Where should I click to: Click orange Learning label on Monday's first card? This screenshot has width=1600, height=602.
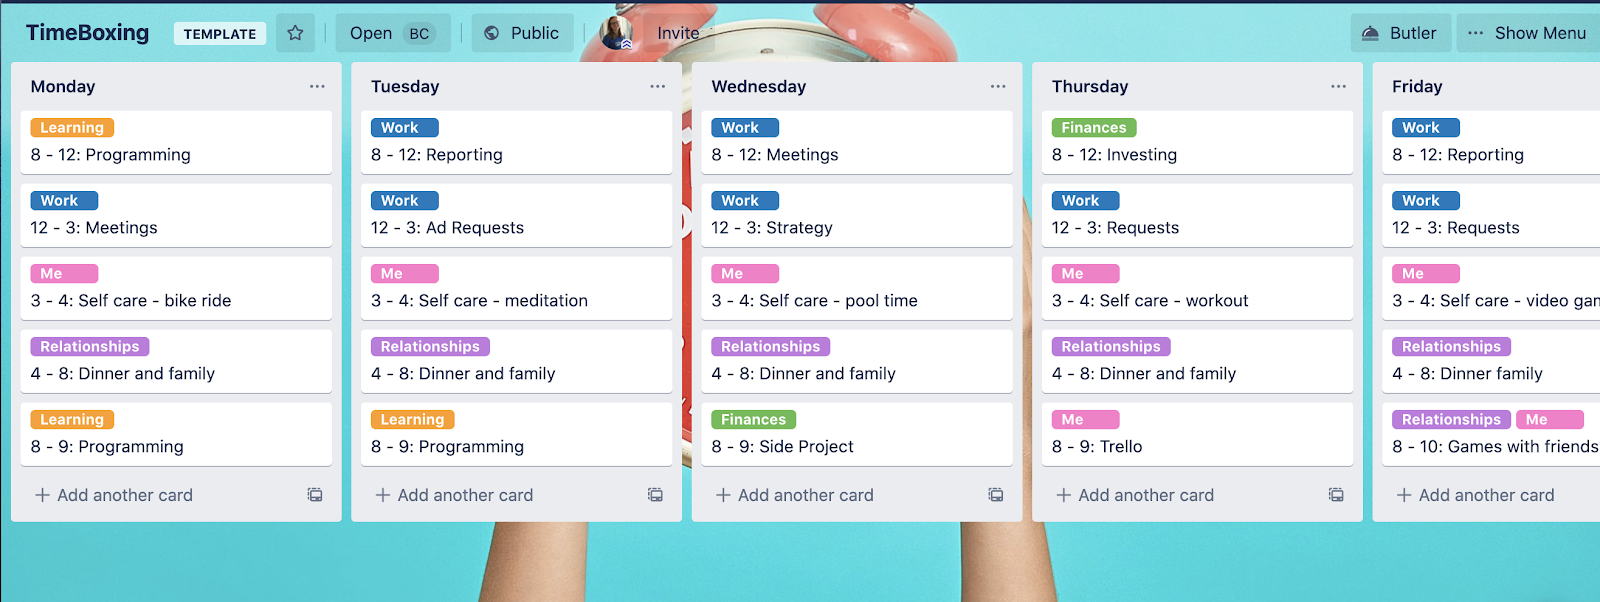coord(72,128)
